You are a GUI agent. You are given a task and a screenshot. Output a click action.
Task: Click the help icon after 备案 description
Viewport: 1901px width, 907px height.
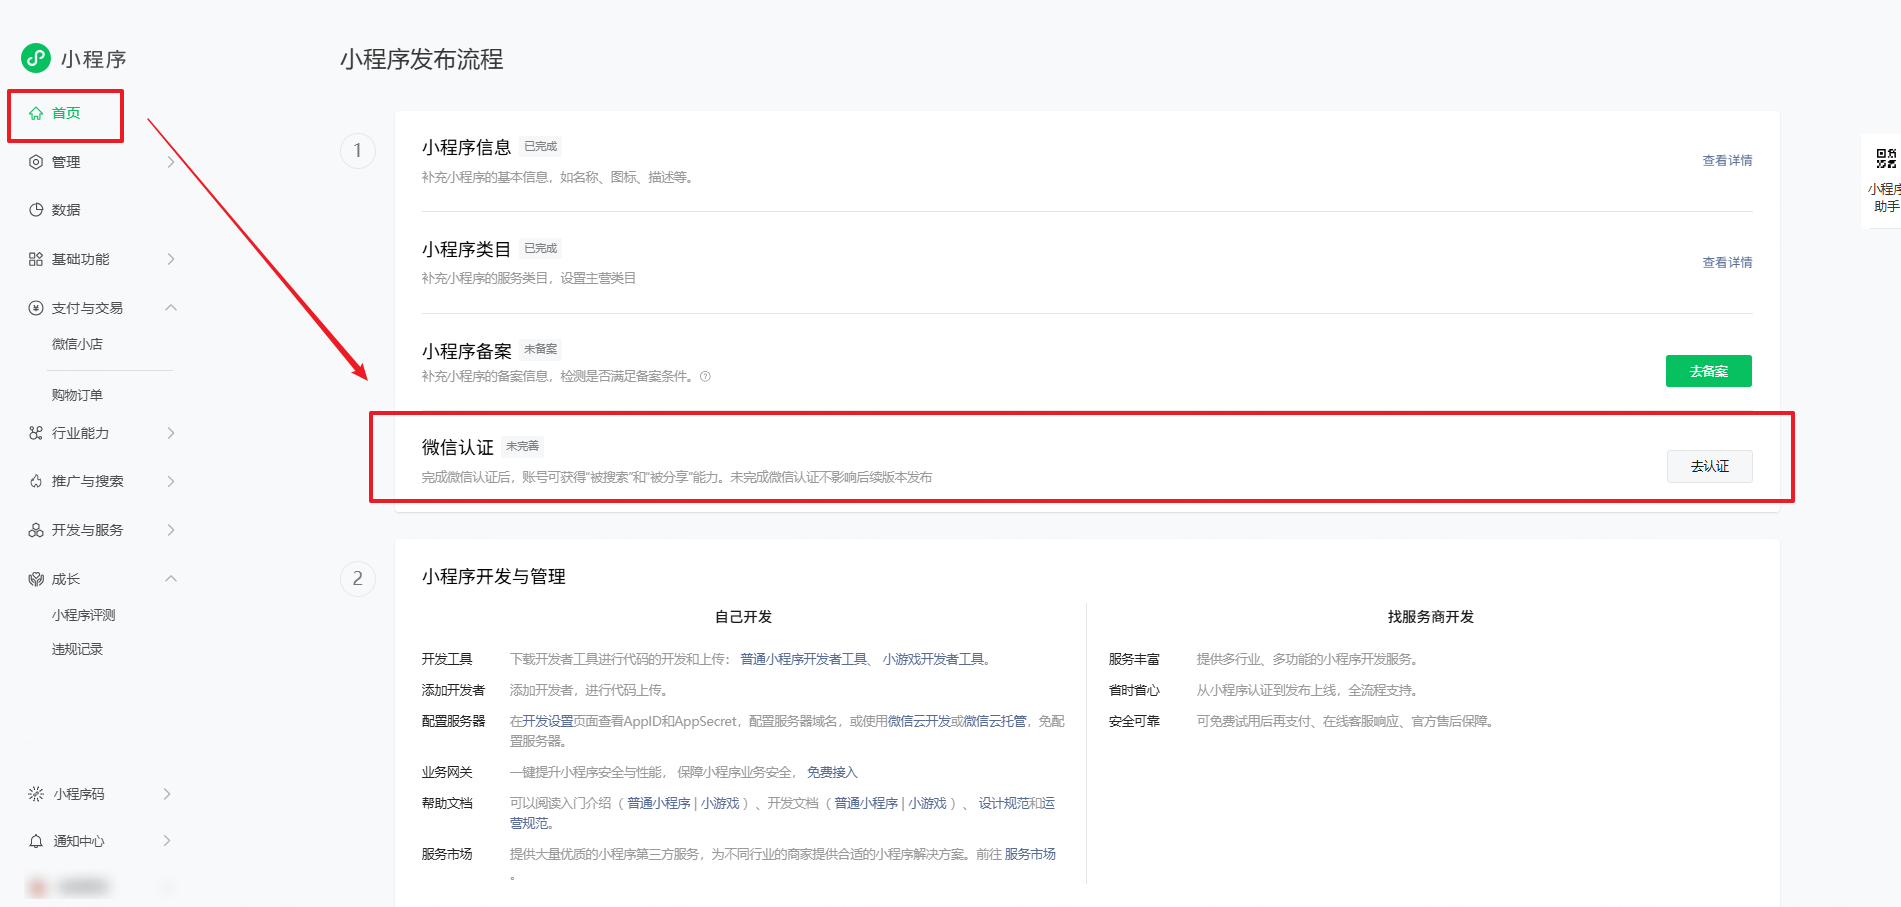tap(705, 377)
